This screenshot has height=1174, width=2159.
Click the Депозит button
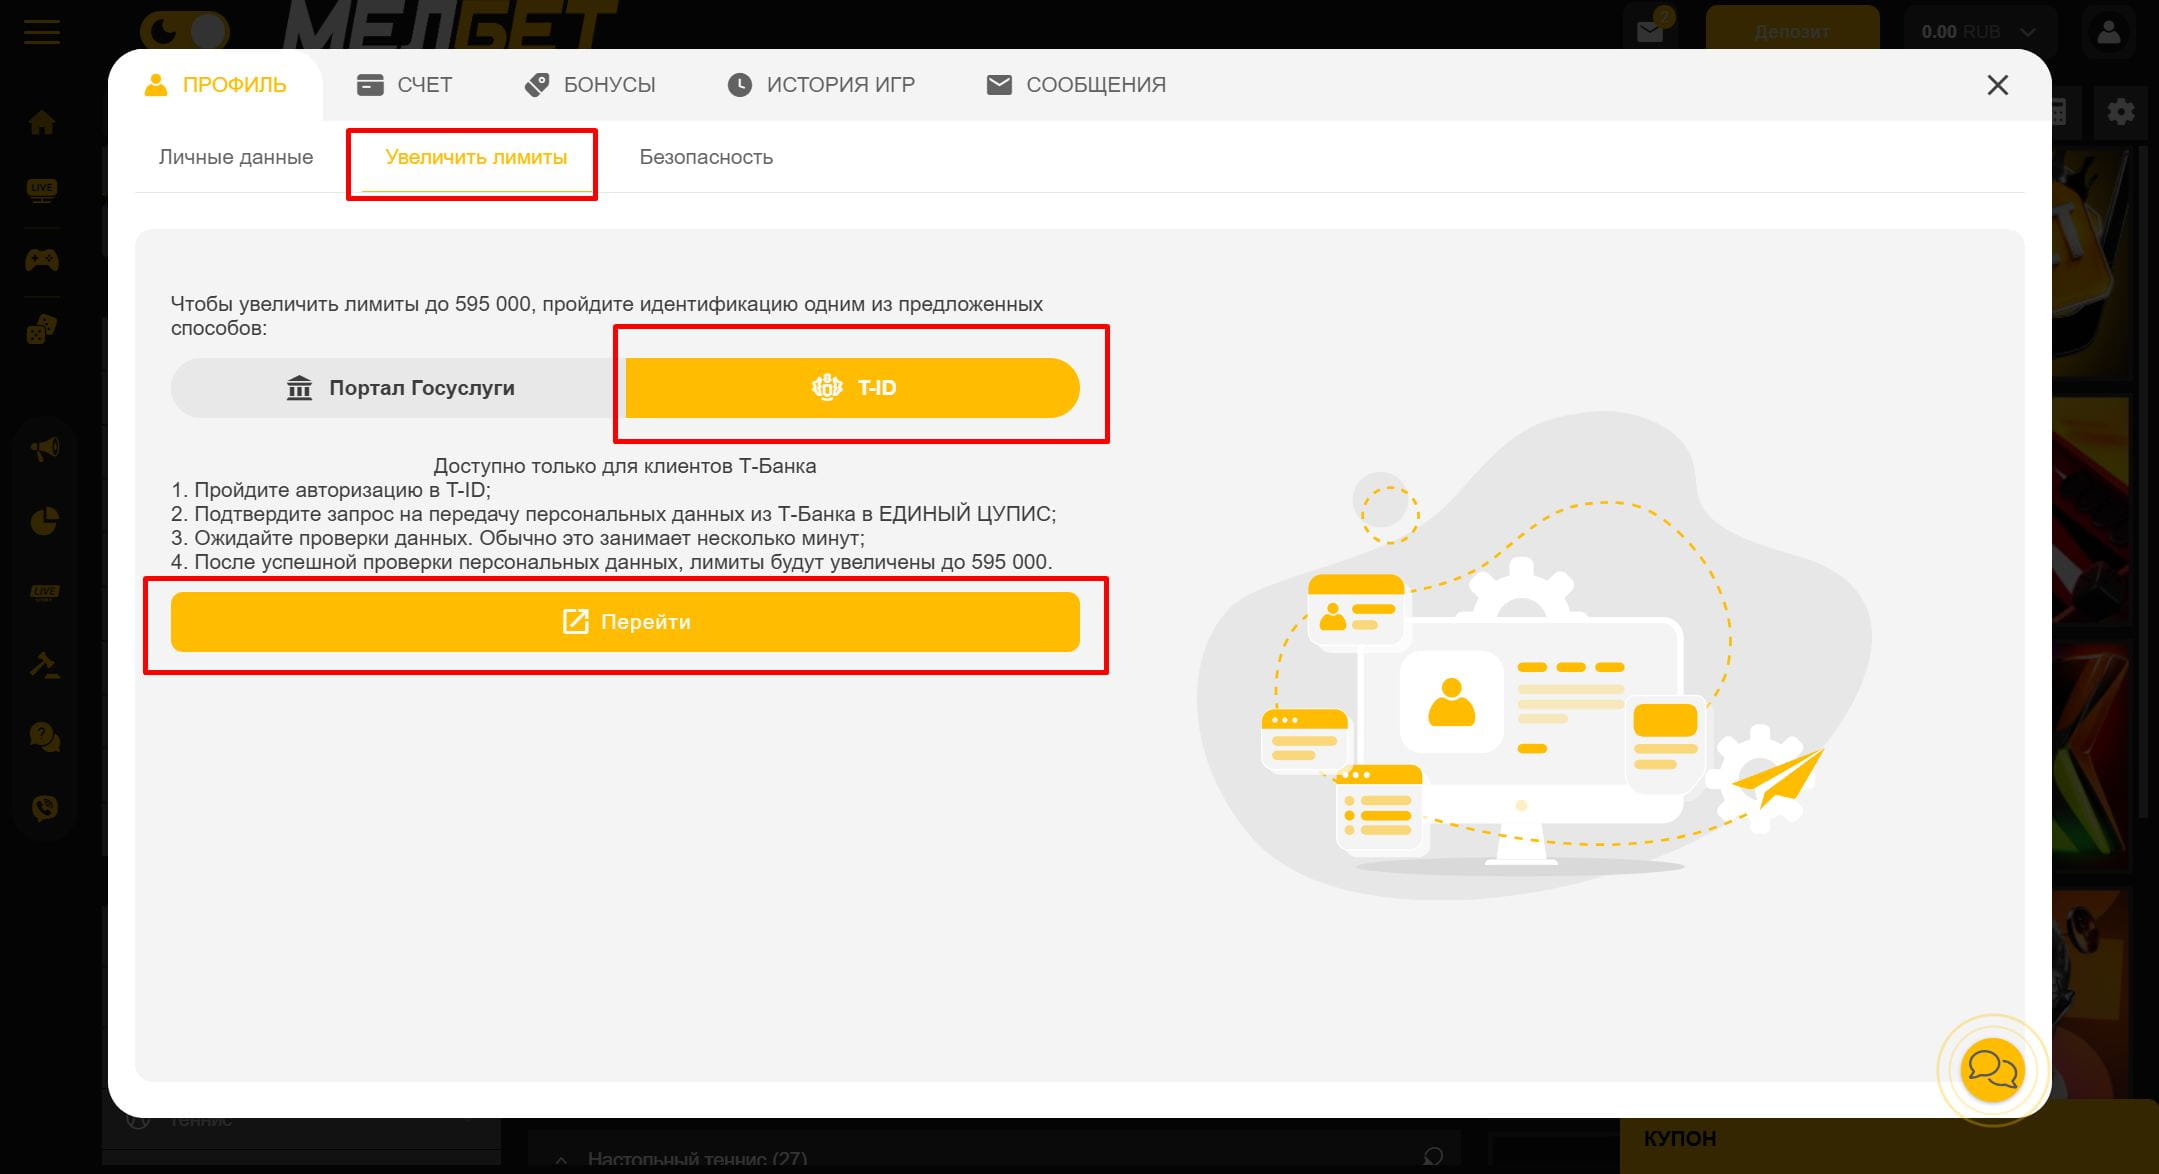pyautogui.click(x=1792, y=32)
